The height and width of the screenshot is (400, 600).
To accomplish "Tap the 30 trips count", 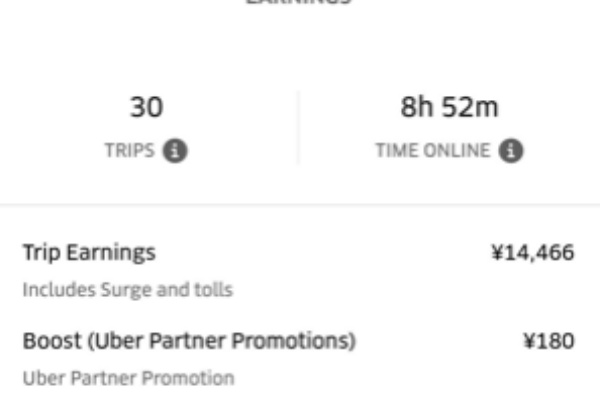I will tap(147, 107).
